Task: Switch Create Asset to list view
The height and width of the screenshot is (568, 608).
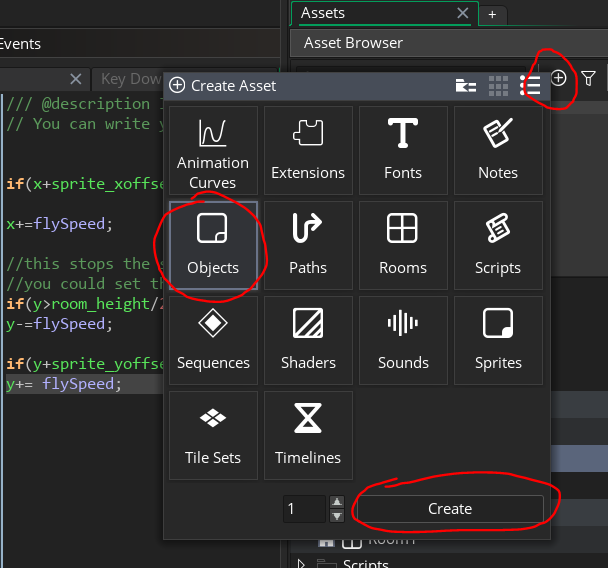Action: pos(530,85)
